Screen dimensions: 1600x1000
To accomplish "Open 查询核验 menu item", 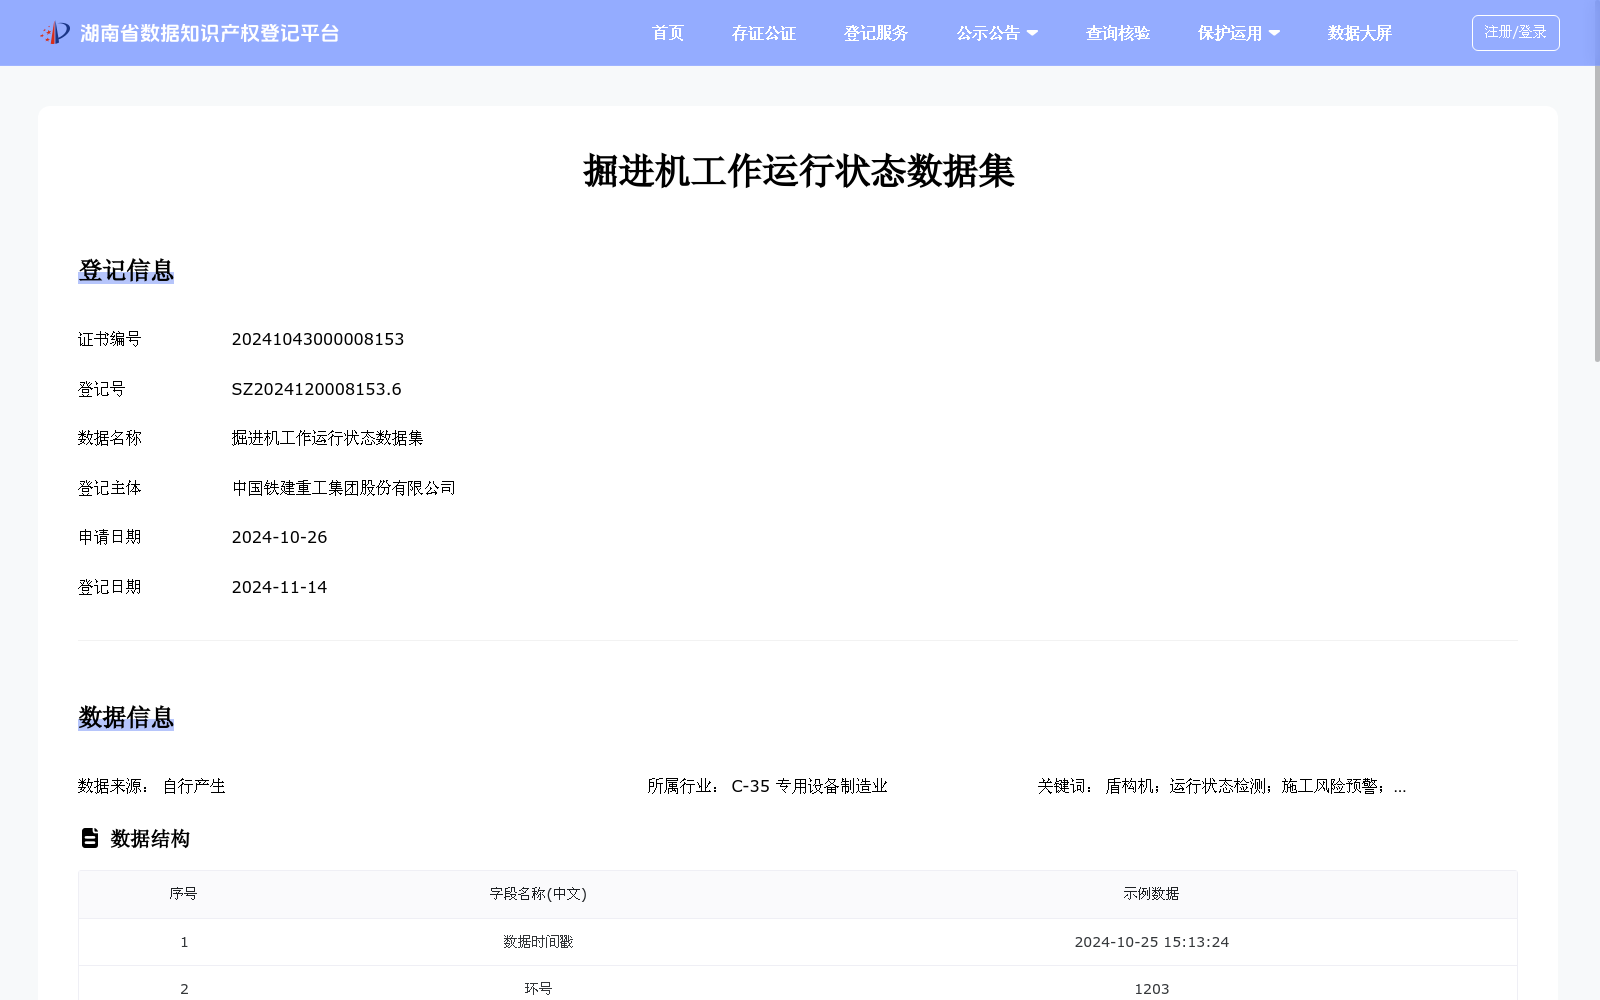I will pyautogui.click(x=1118, y=33).
